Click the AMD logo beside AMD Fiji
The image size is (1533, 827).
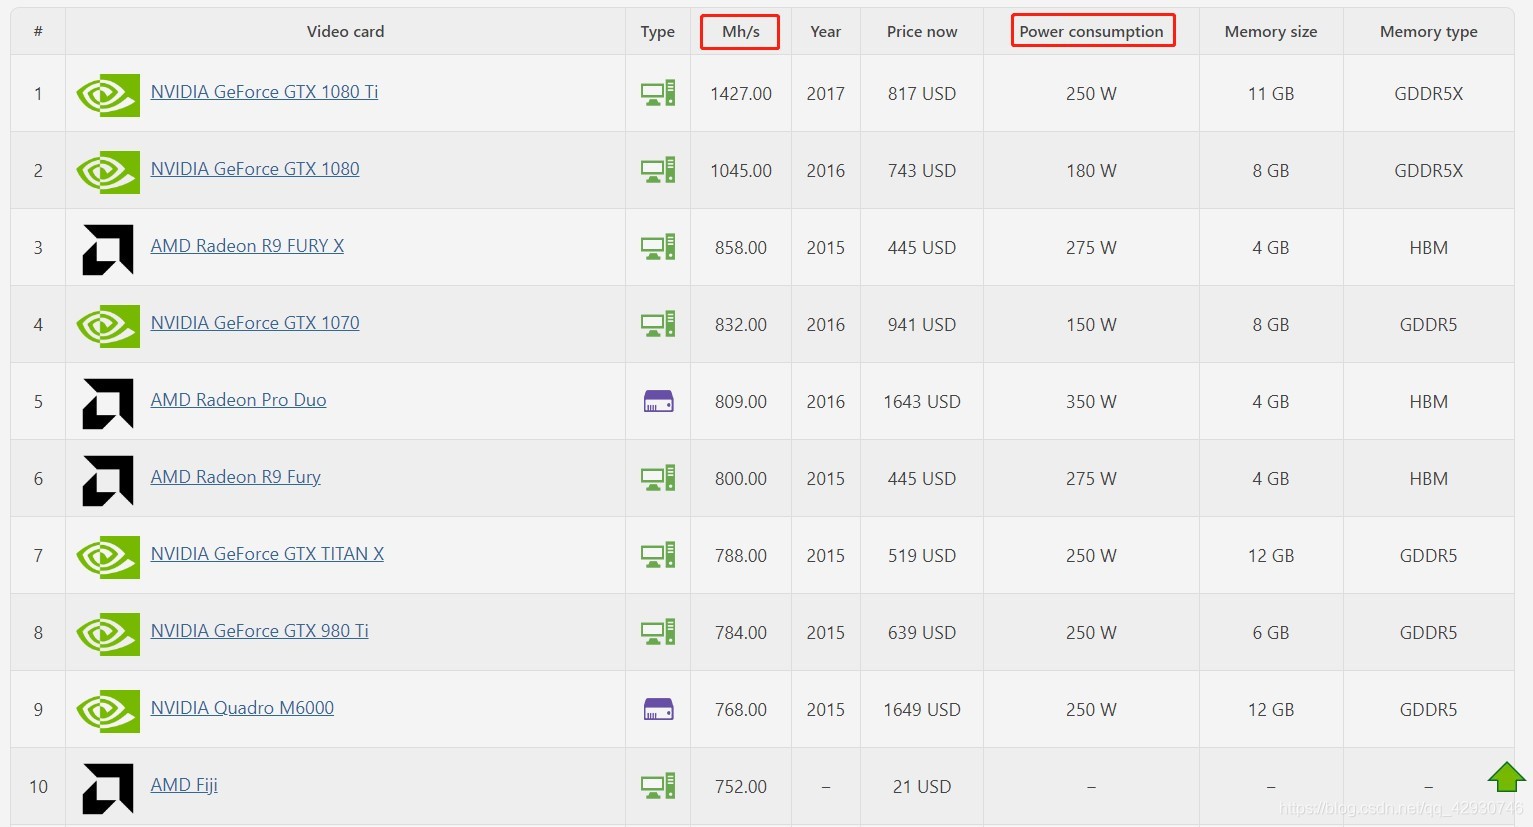[108, 789]
